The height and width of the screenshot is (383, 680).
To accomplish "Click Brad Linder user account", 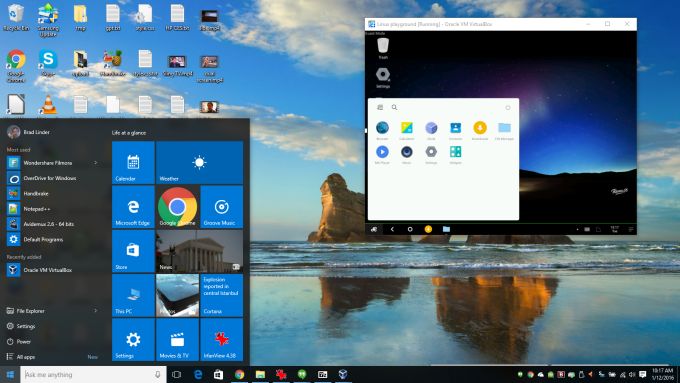I will 29,132.
